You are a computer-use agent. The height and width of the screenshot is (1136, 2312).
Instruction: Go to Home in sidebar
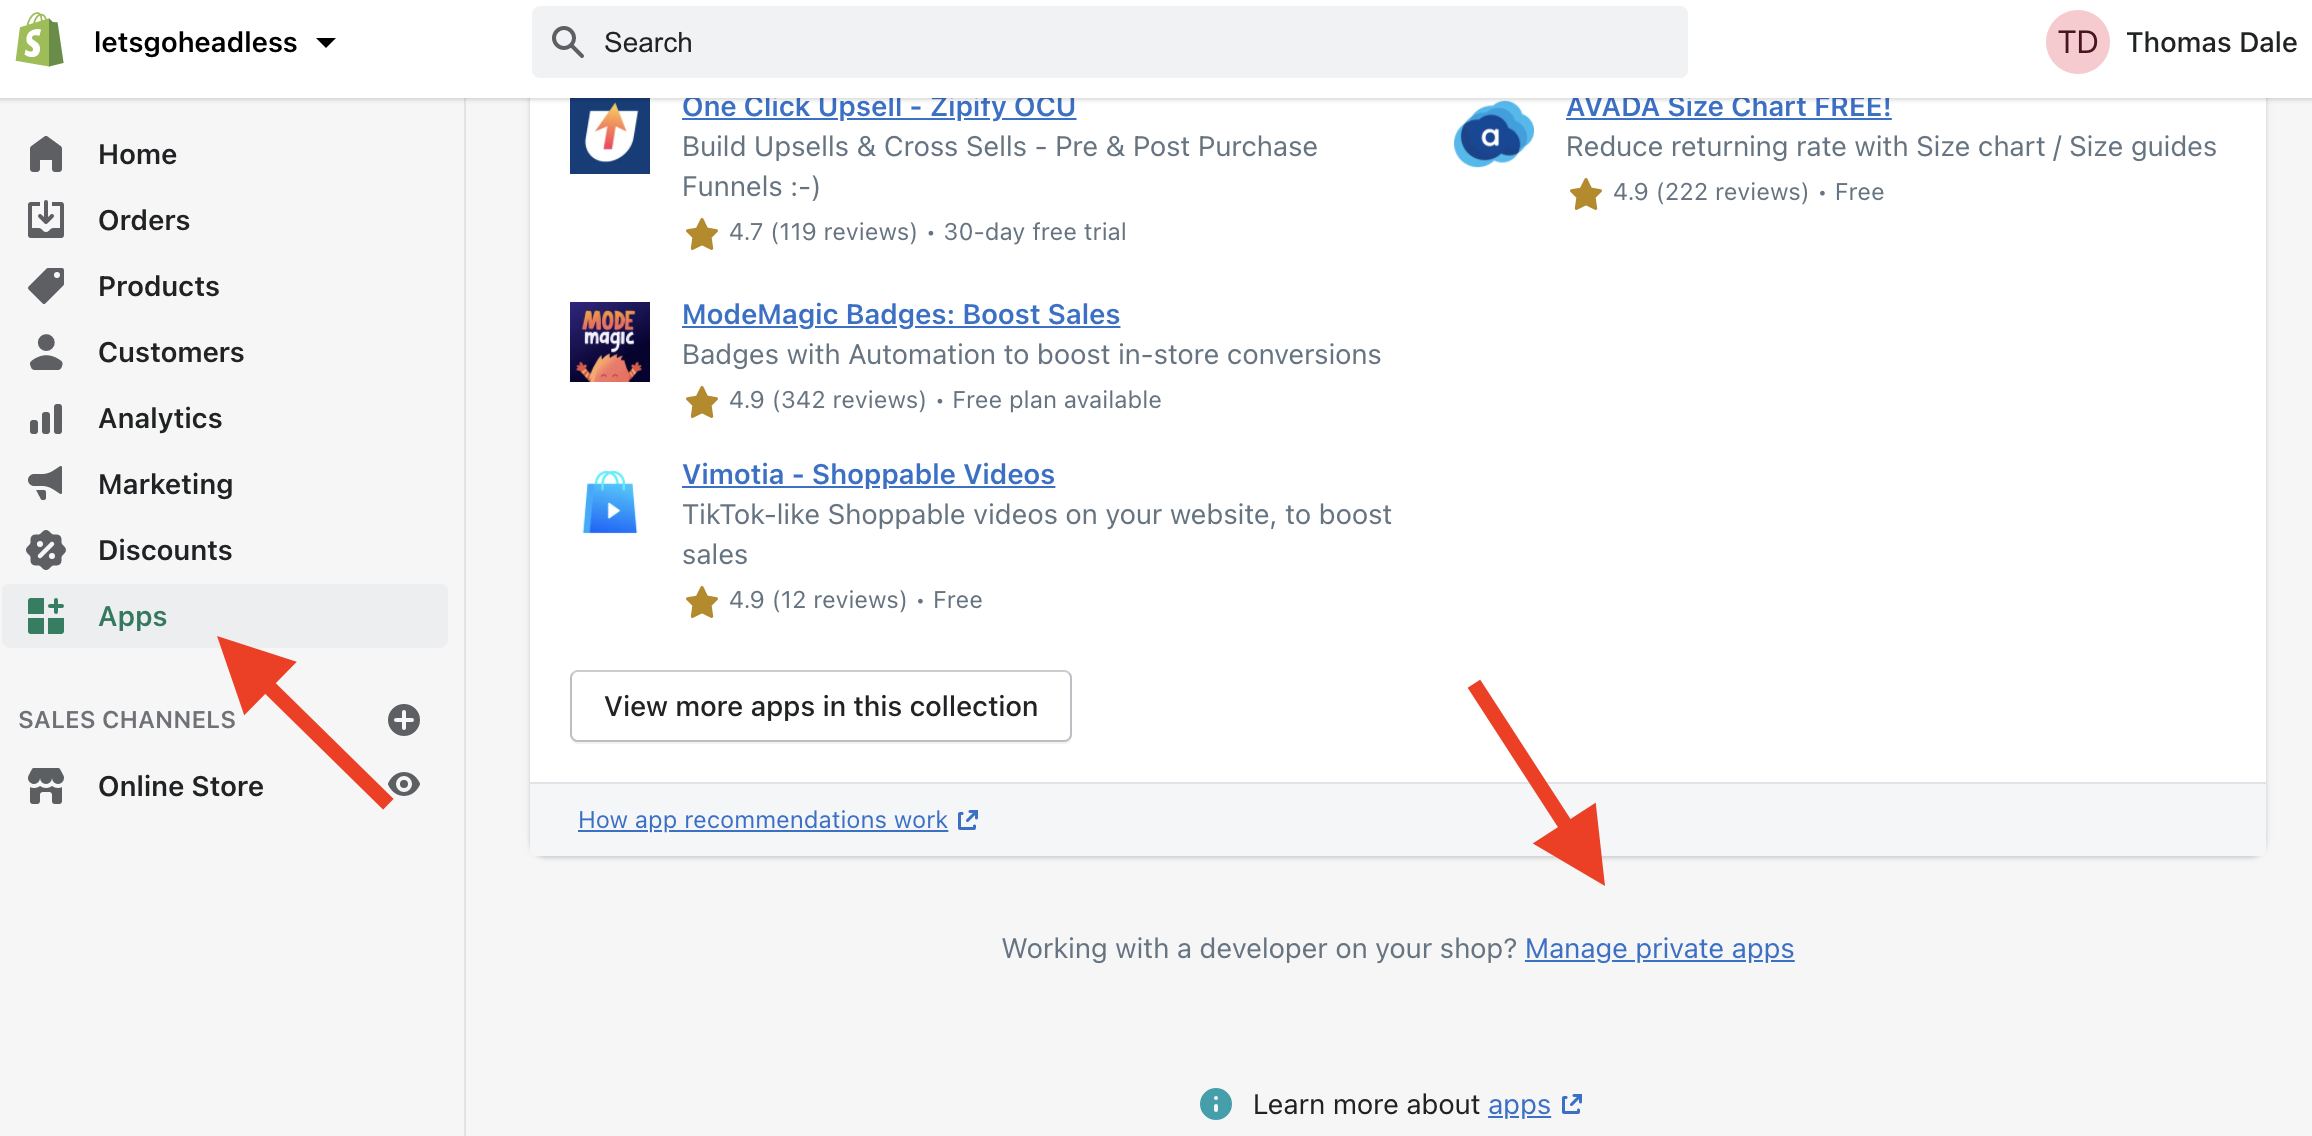[137, 154]
